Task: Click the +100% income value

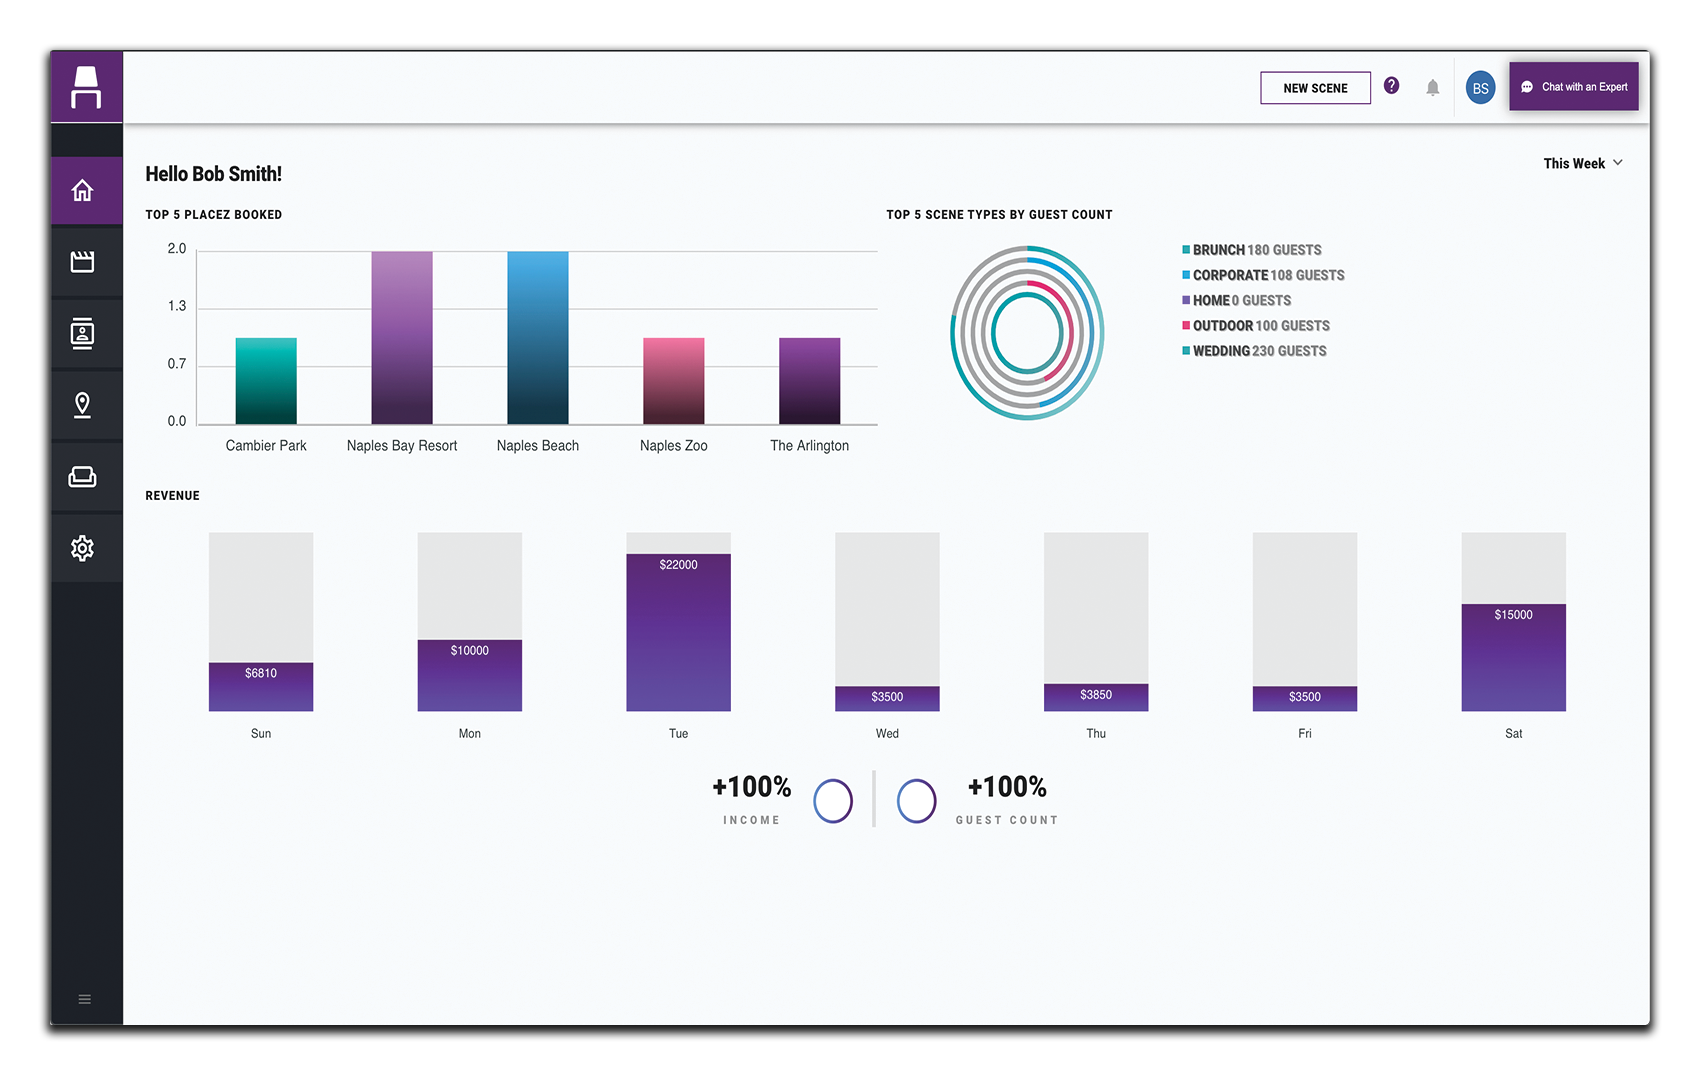Action: pyautogui.click(x=752, y=787)
